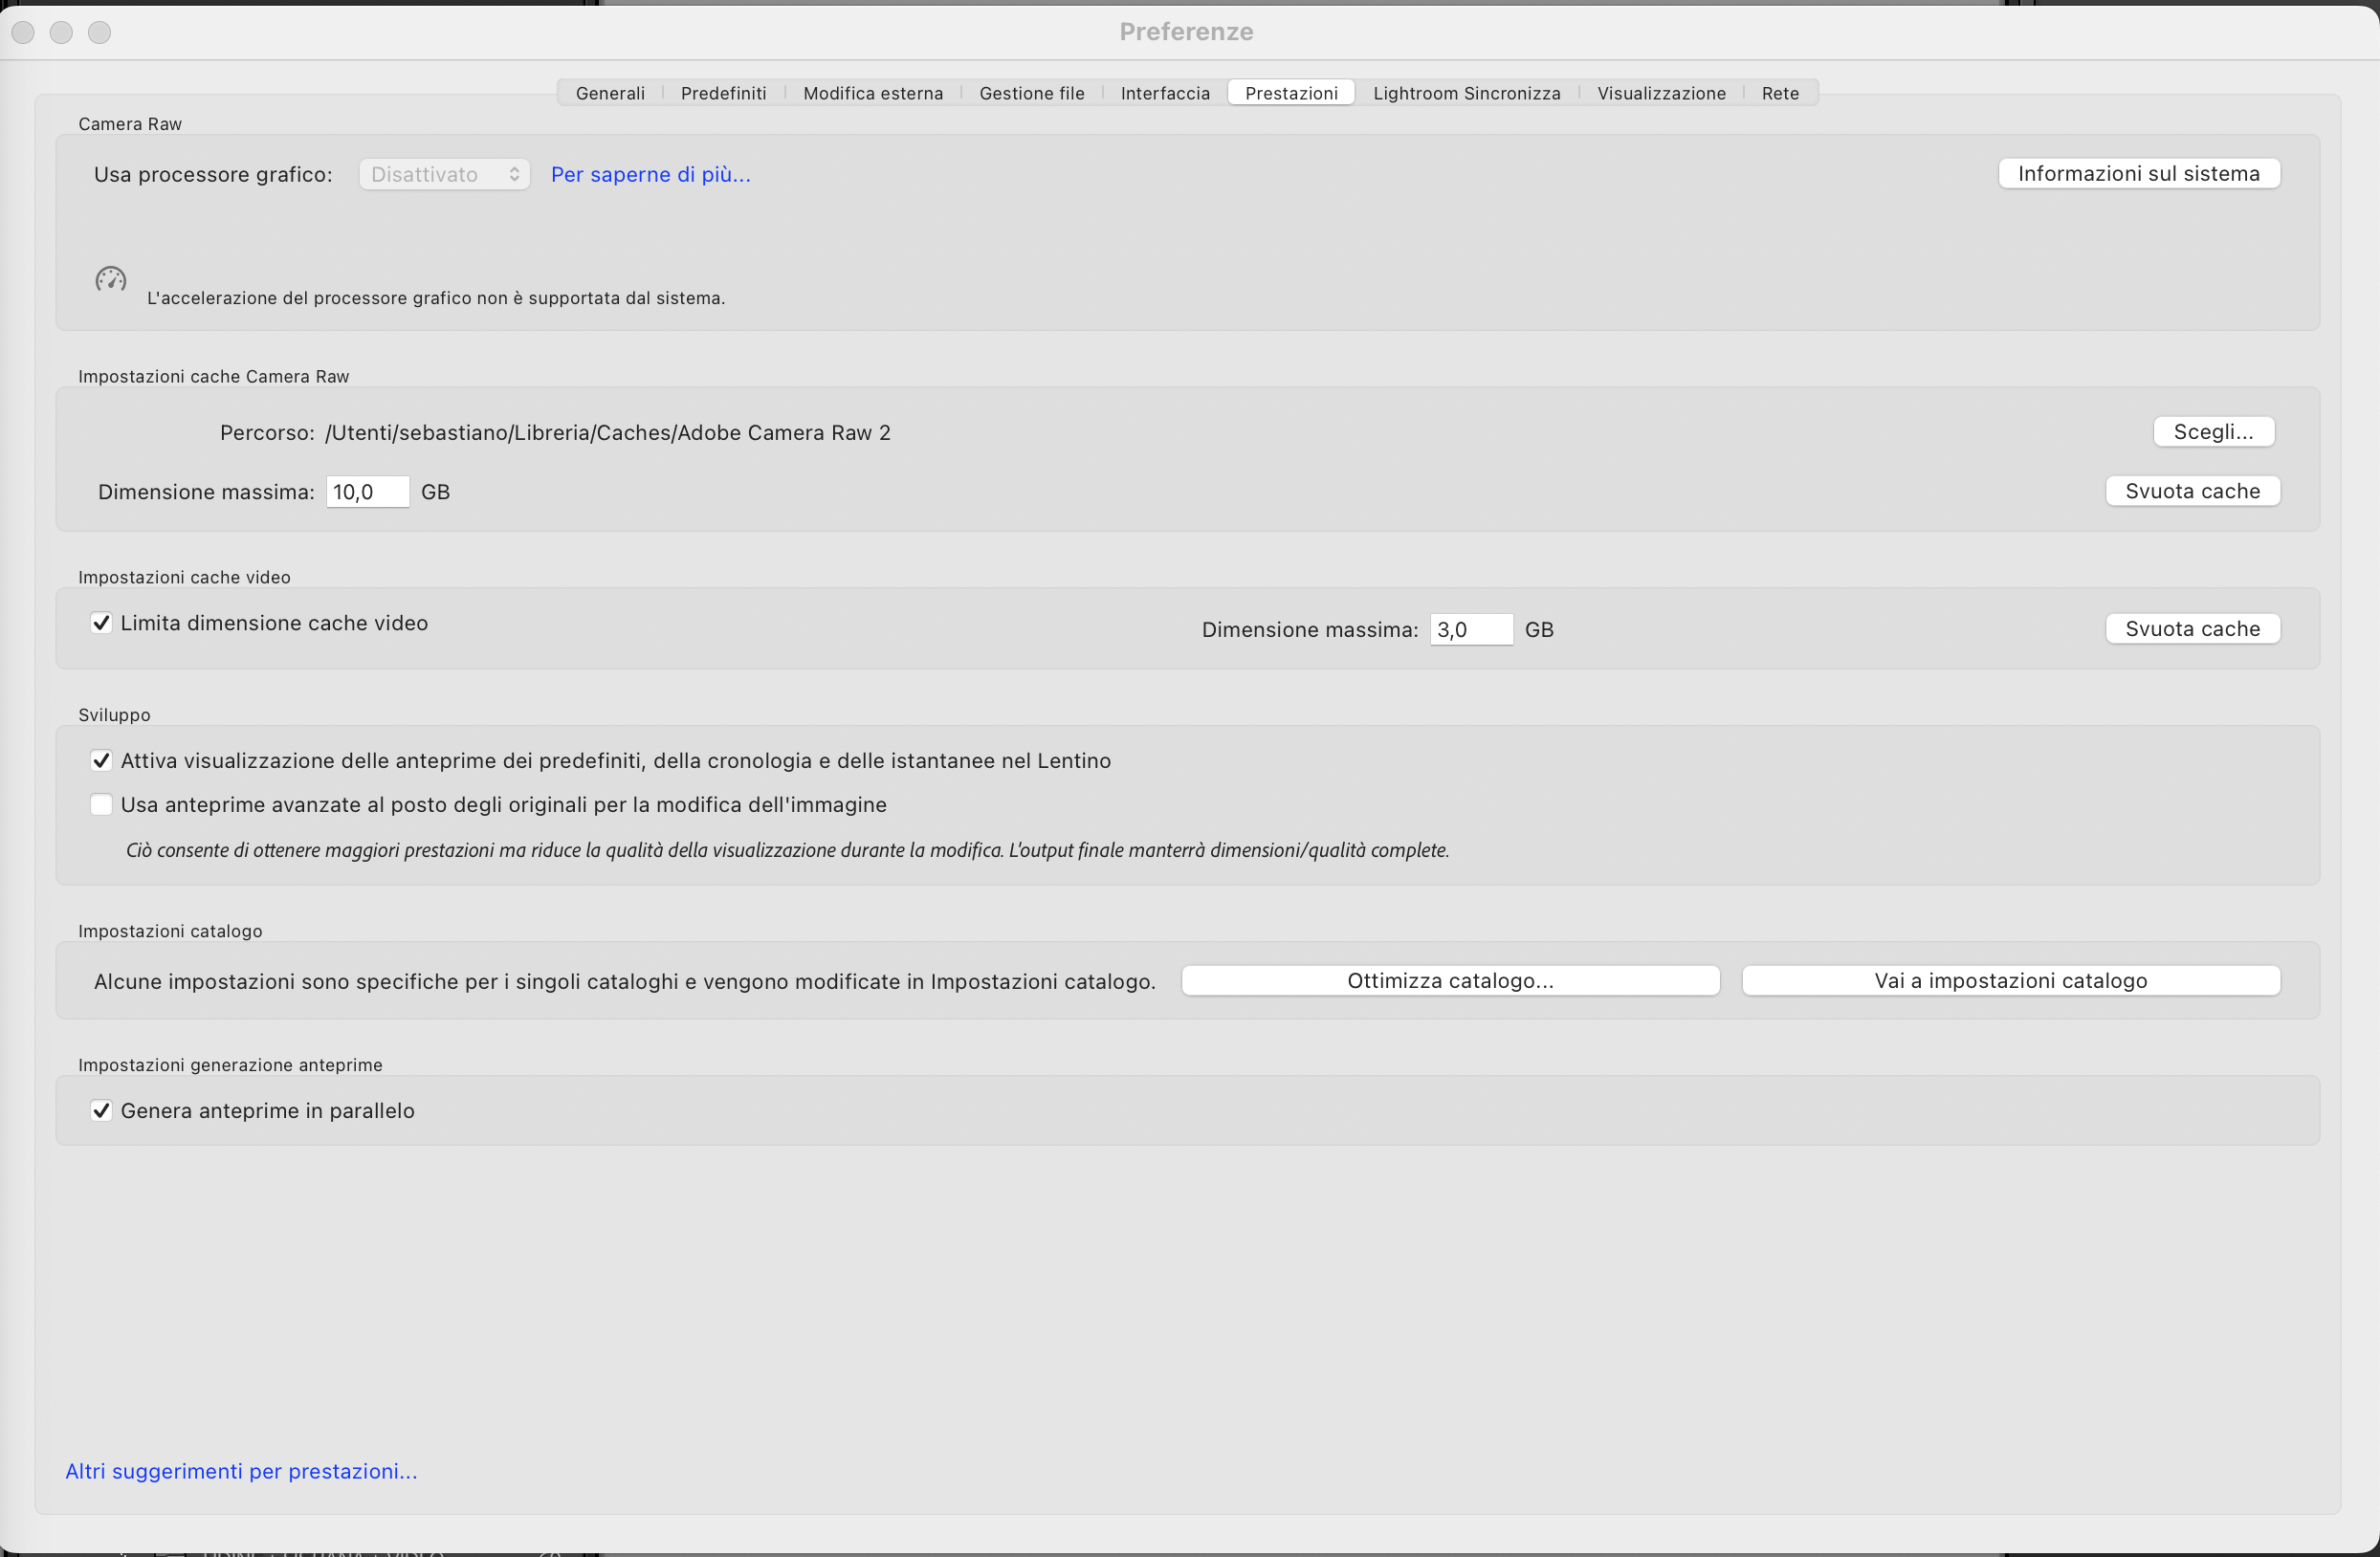Click 'Svuota cache' for video cache
This screenshot has width=2380, height=1557.
click(x=2192, y=628)
